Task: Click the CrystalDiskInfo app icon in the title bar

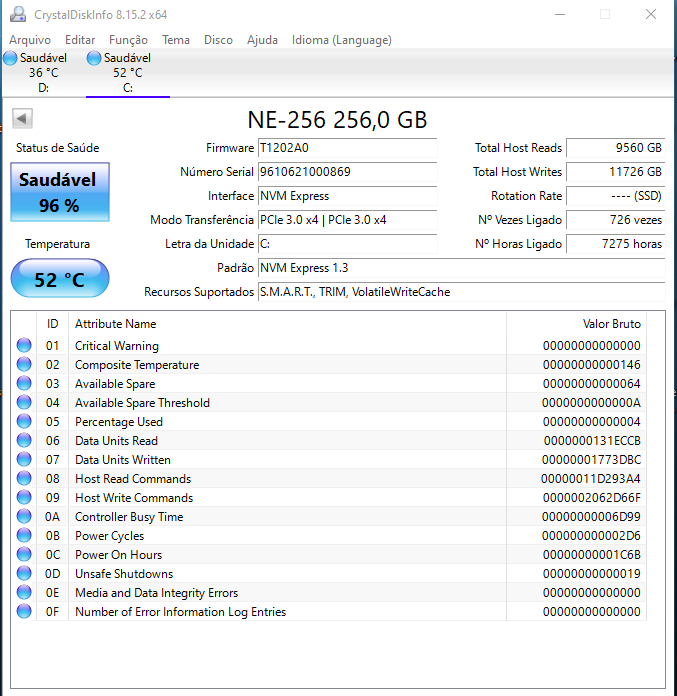Action: click(18, 14)
